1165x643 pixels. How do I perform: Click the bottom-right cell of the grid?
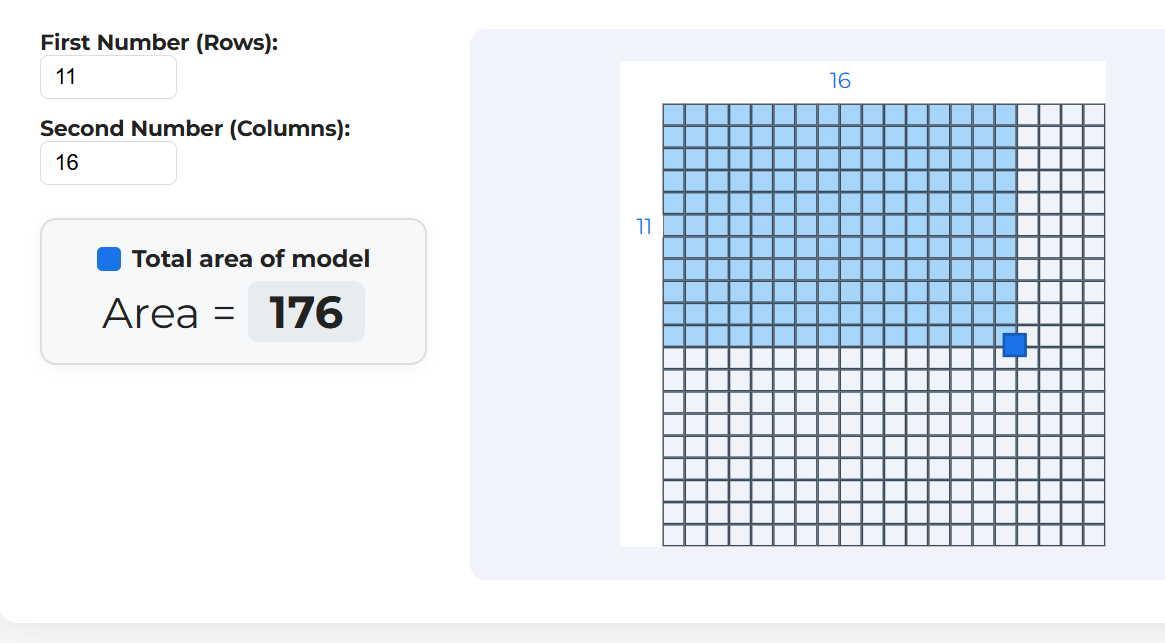pyautogui.click(x=1094, y=535)
